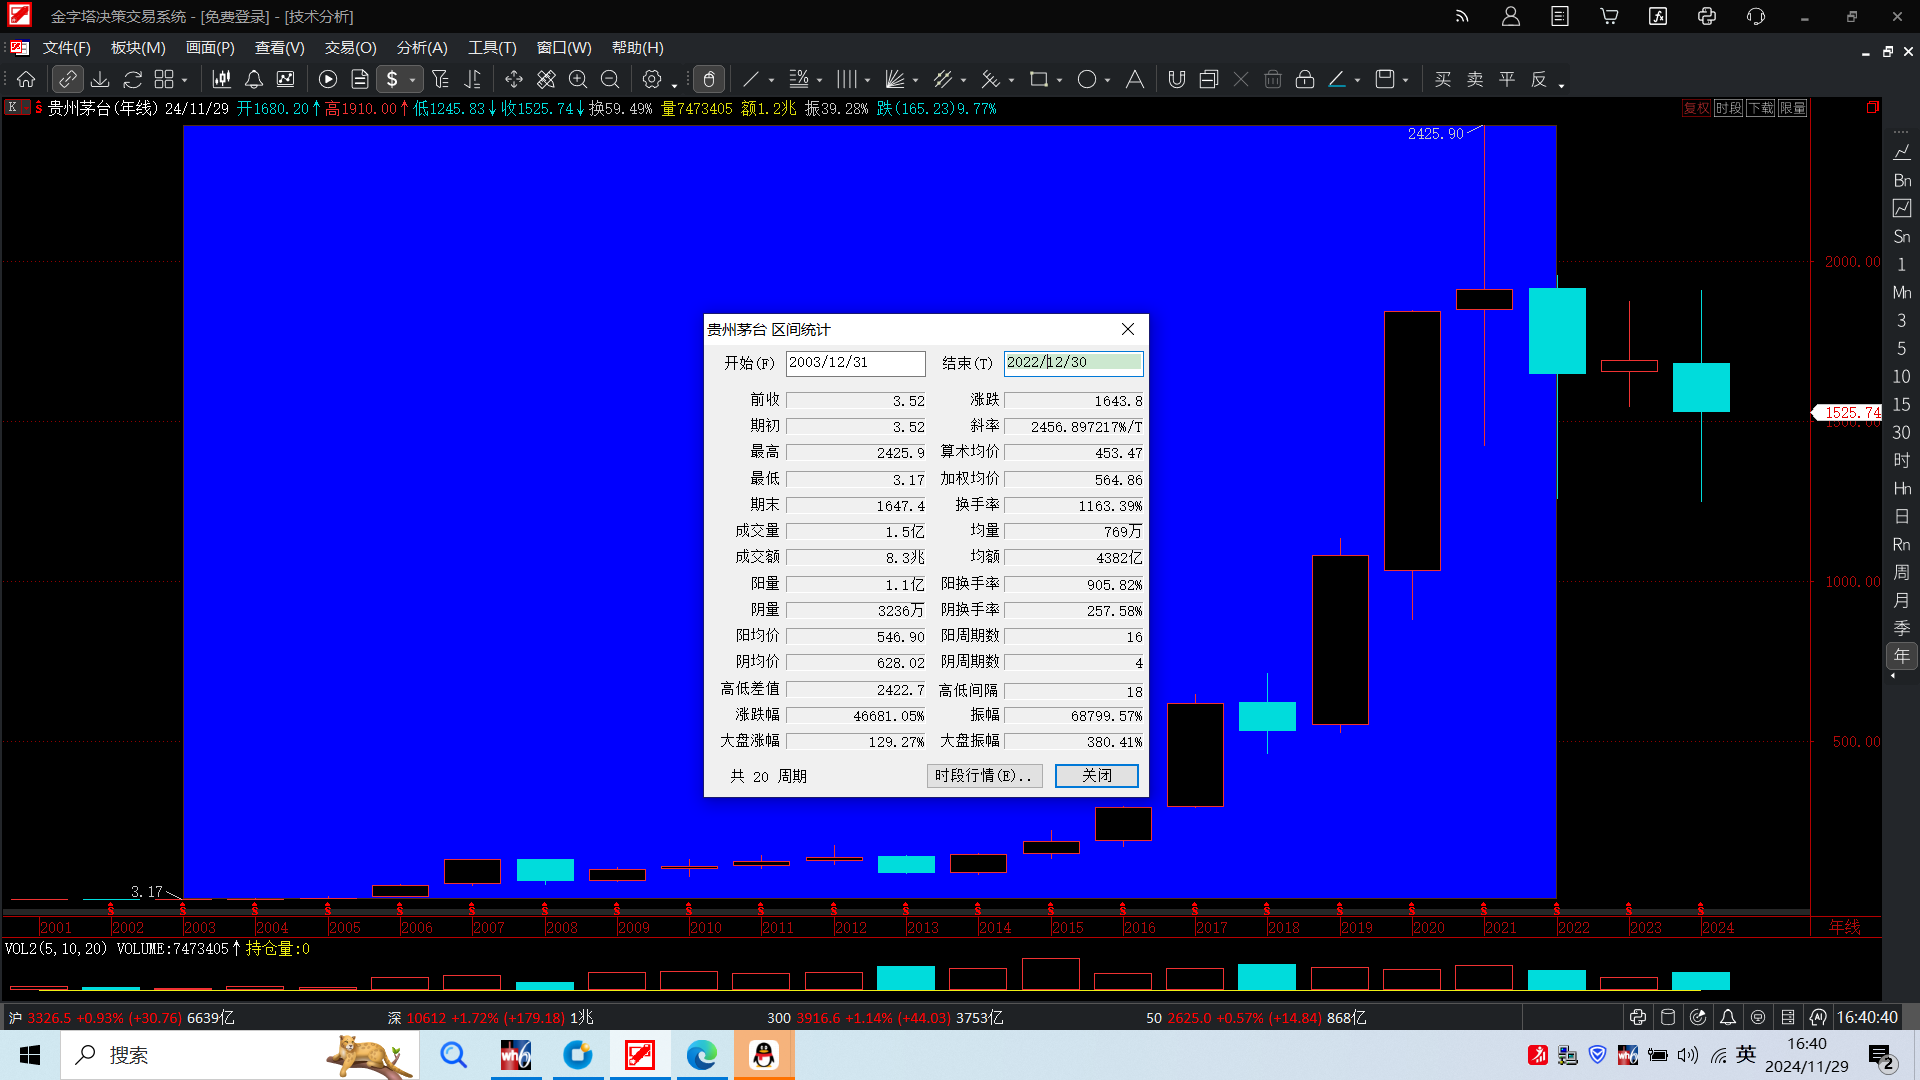The image size is (1920, 1080).
Task: Expand the line color dropdown arrow
Action: point(1357,81)
